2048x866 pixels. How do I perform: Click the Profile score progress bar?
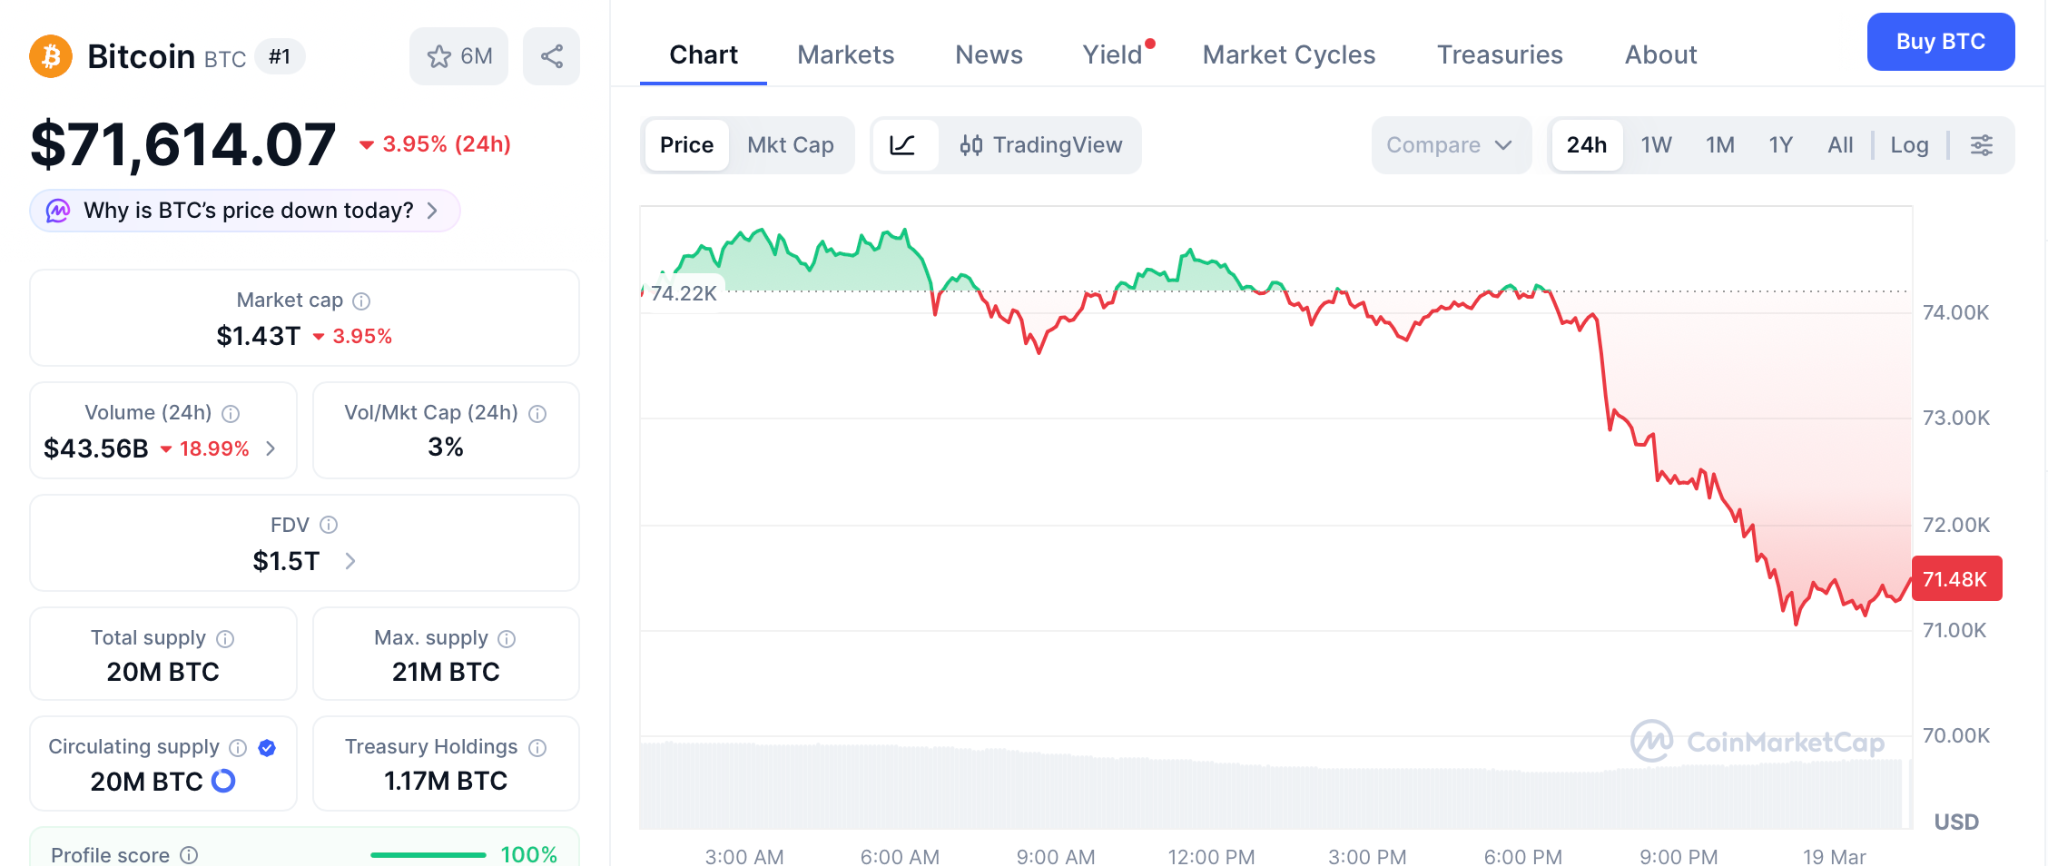428,855
